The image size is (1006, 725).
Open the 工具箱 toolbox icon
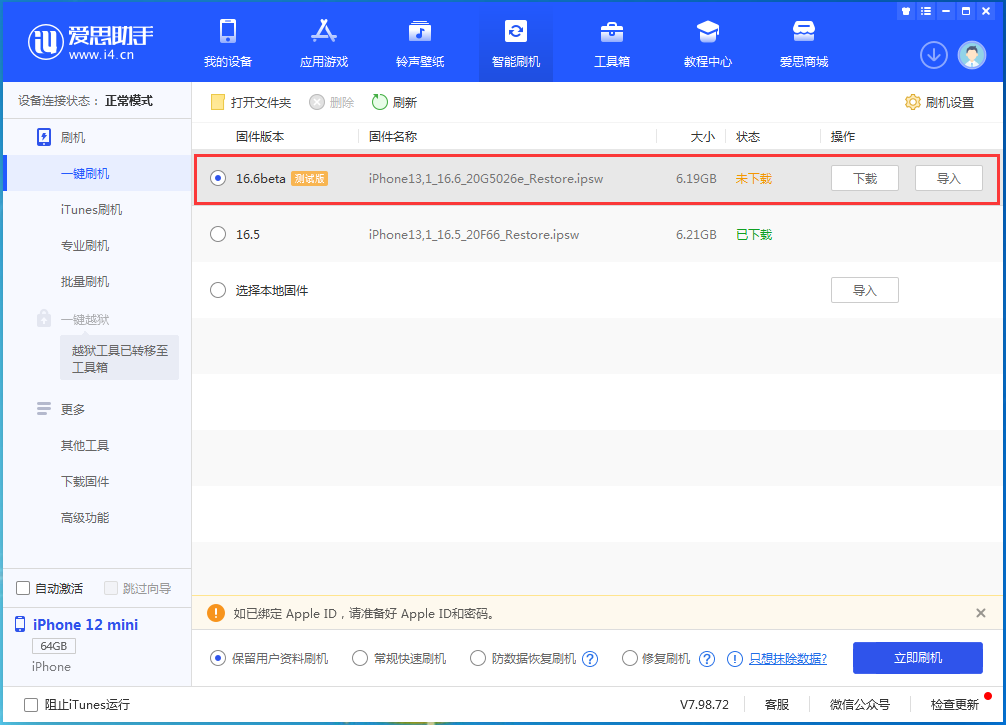[x=612, y=32]
